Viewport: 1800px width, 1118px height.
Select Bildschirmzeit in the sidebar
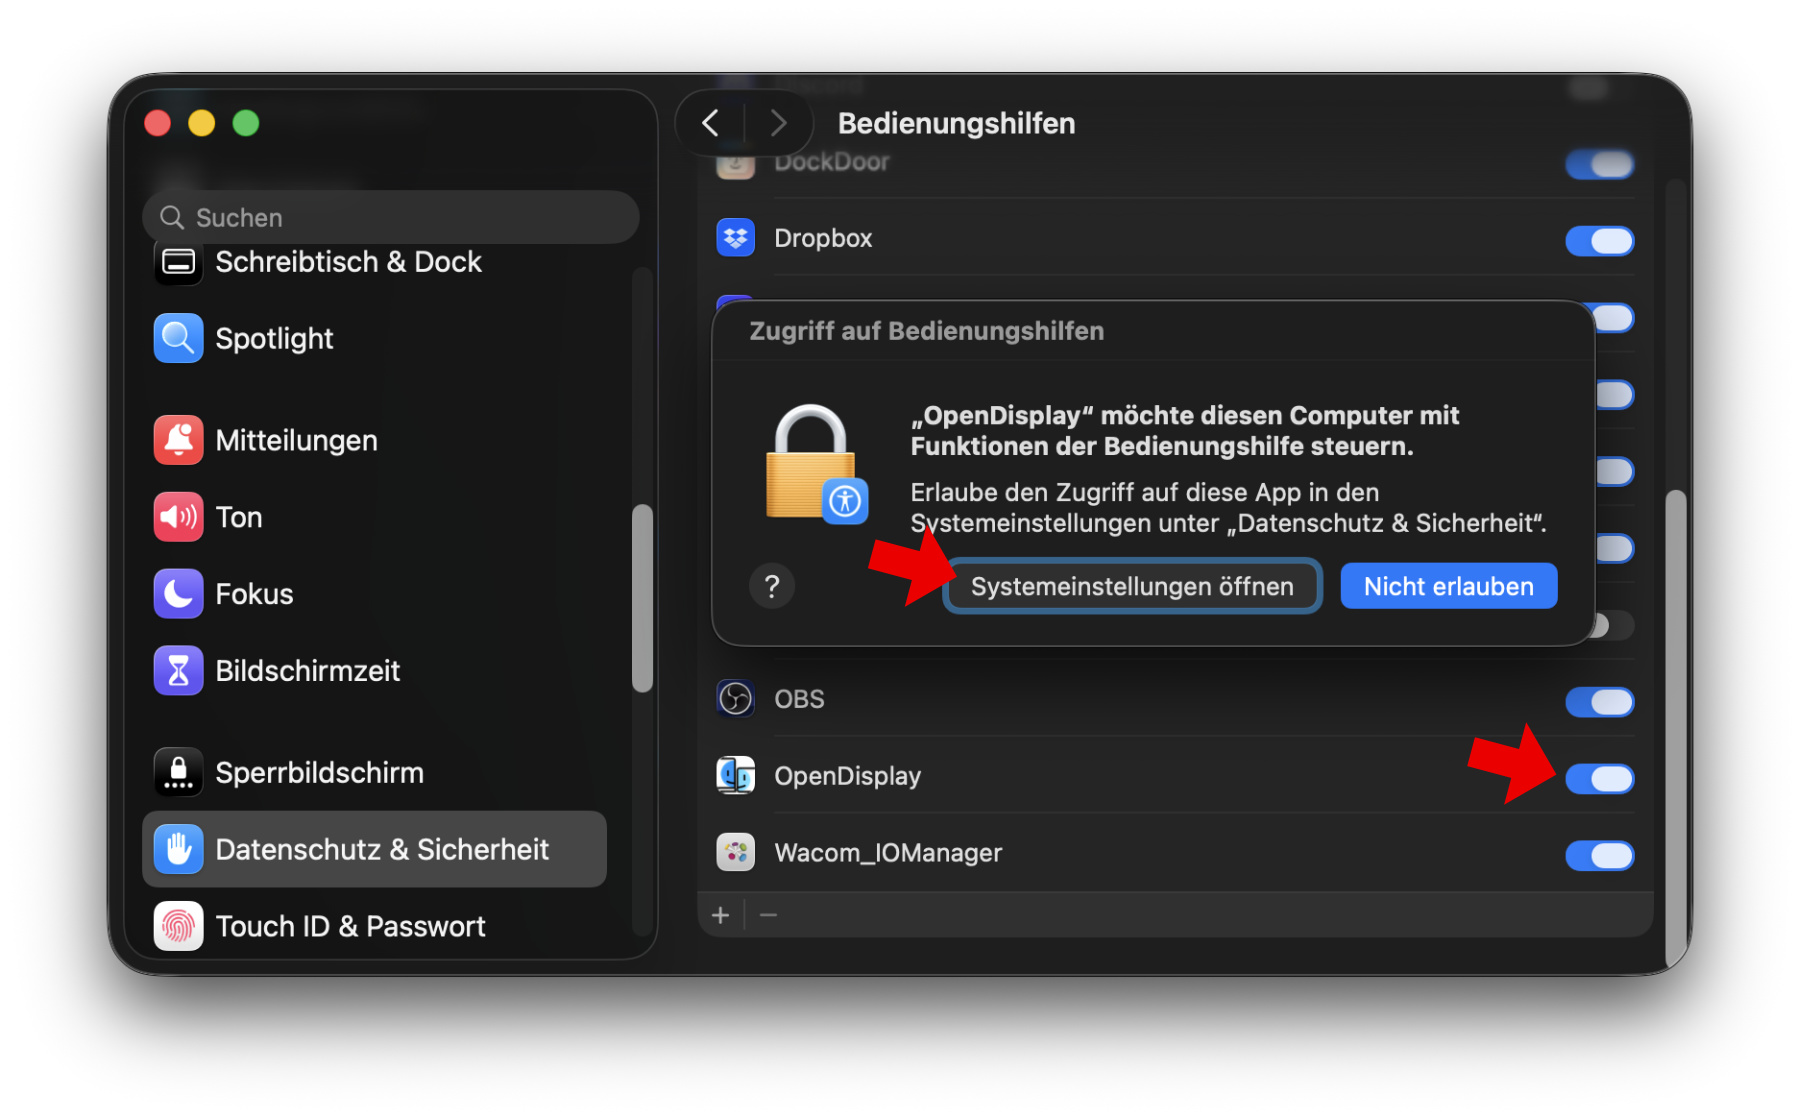point(375,671)
